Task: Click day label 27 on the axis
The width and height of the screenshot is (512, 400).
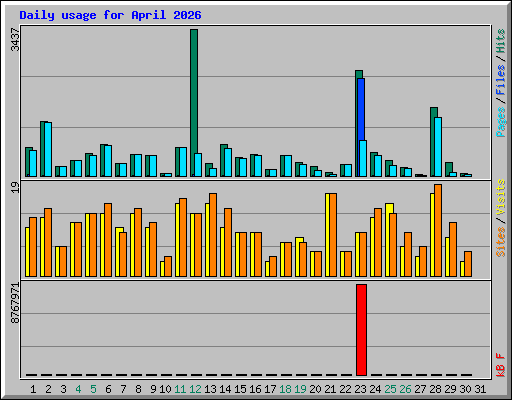Action: tap(420, 389)
